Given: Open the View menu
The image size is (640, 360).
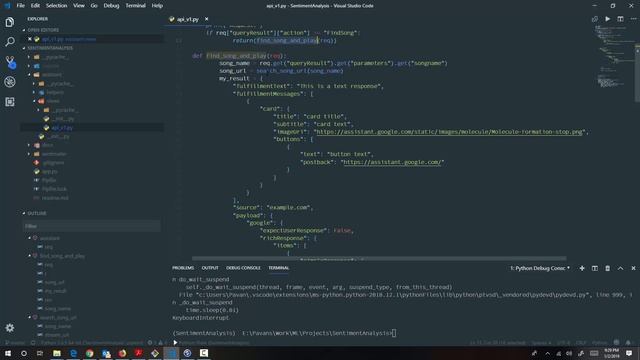Looking at the screenshot, I should click(x=79, y=6).
